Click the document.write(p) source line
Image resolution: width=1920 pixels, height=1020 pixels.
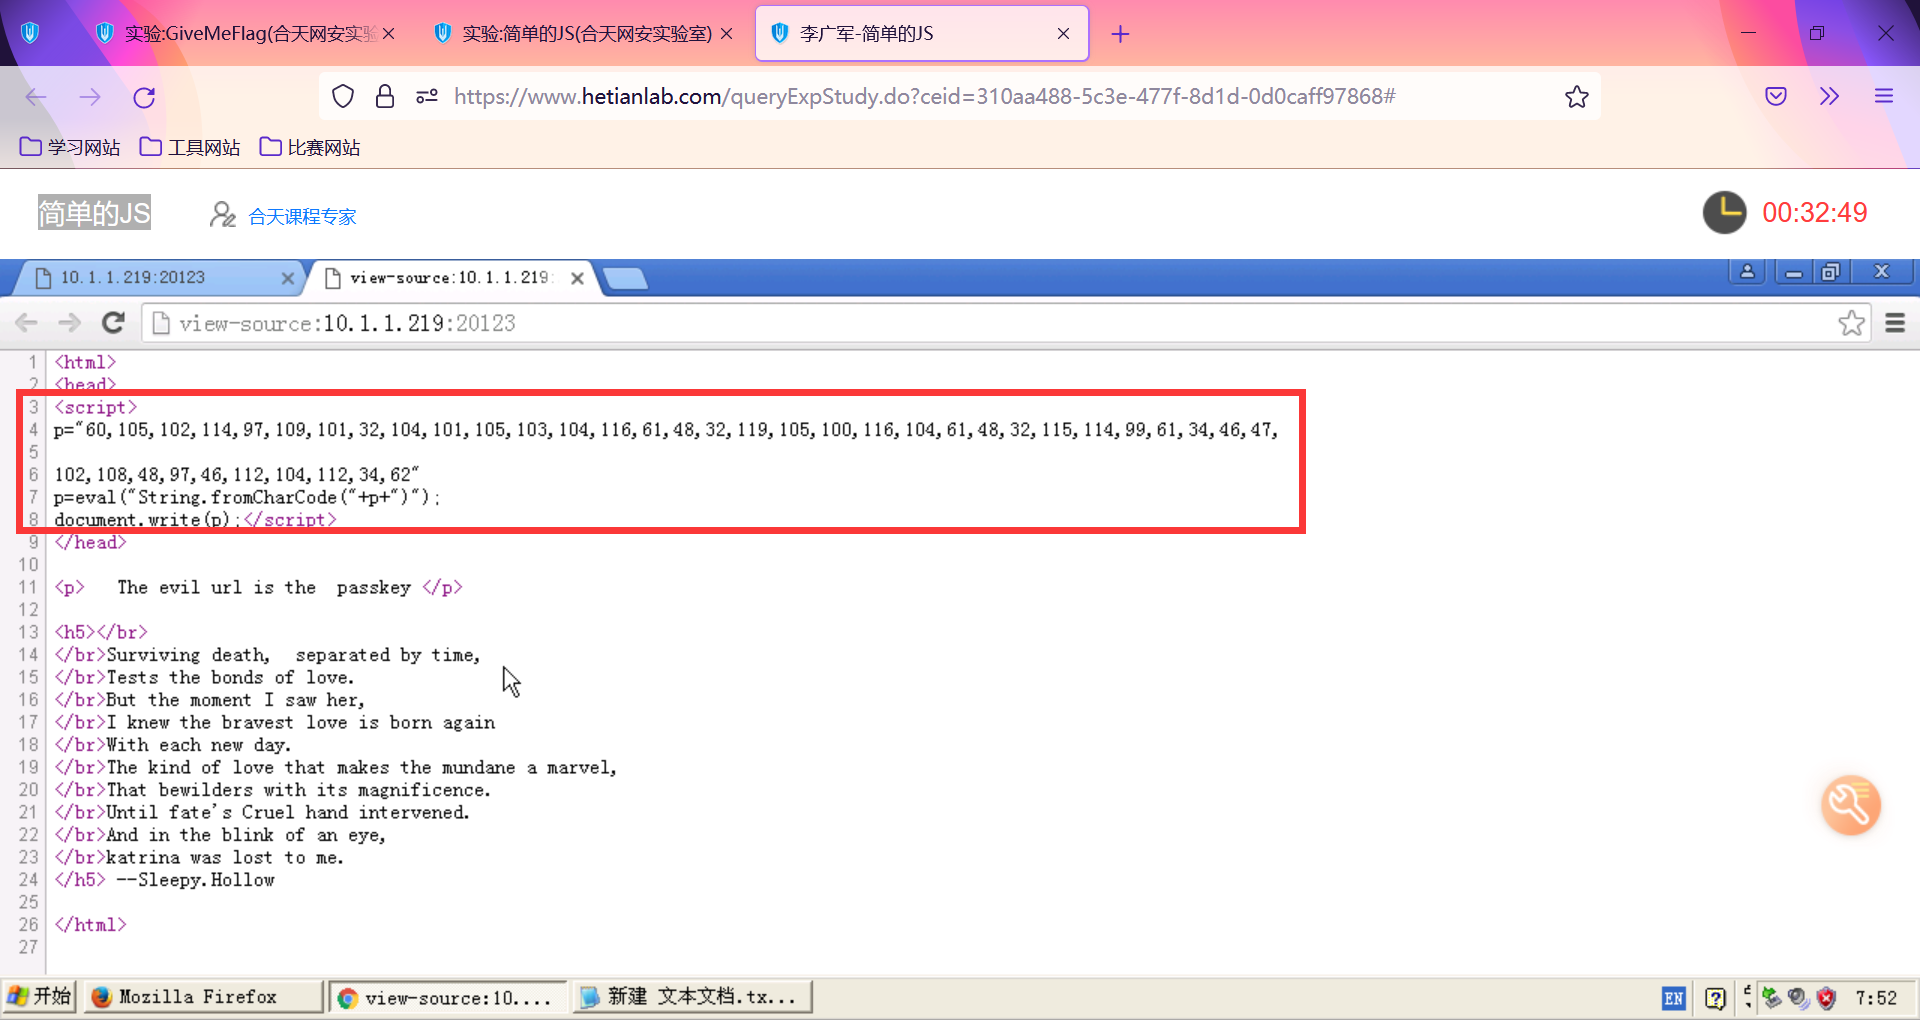point(195,519)
